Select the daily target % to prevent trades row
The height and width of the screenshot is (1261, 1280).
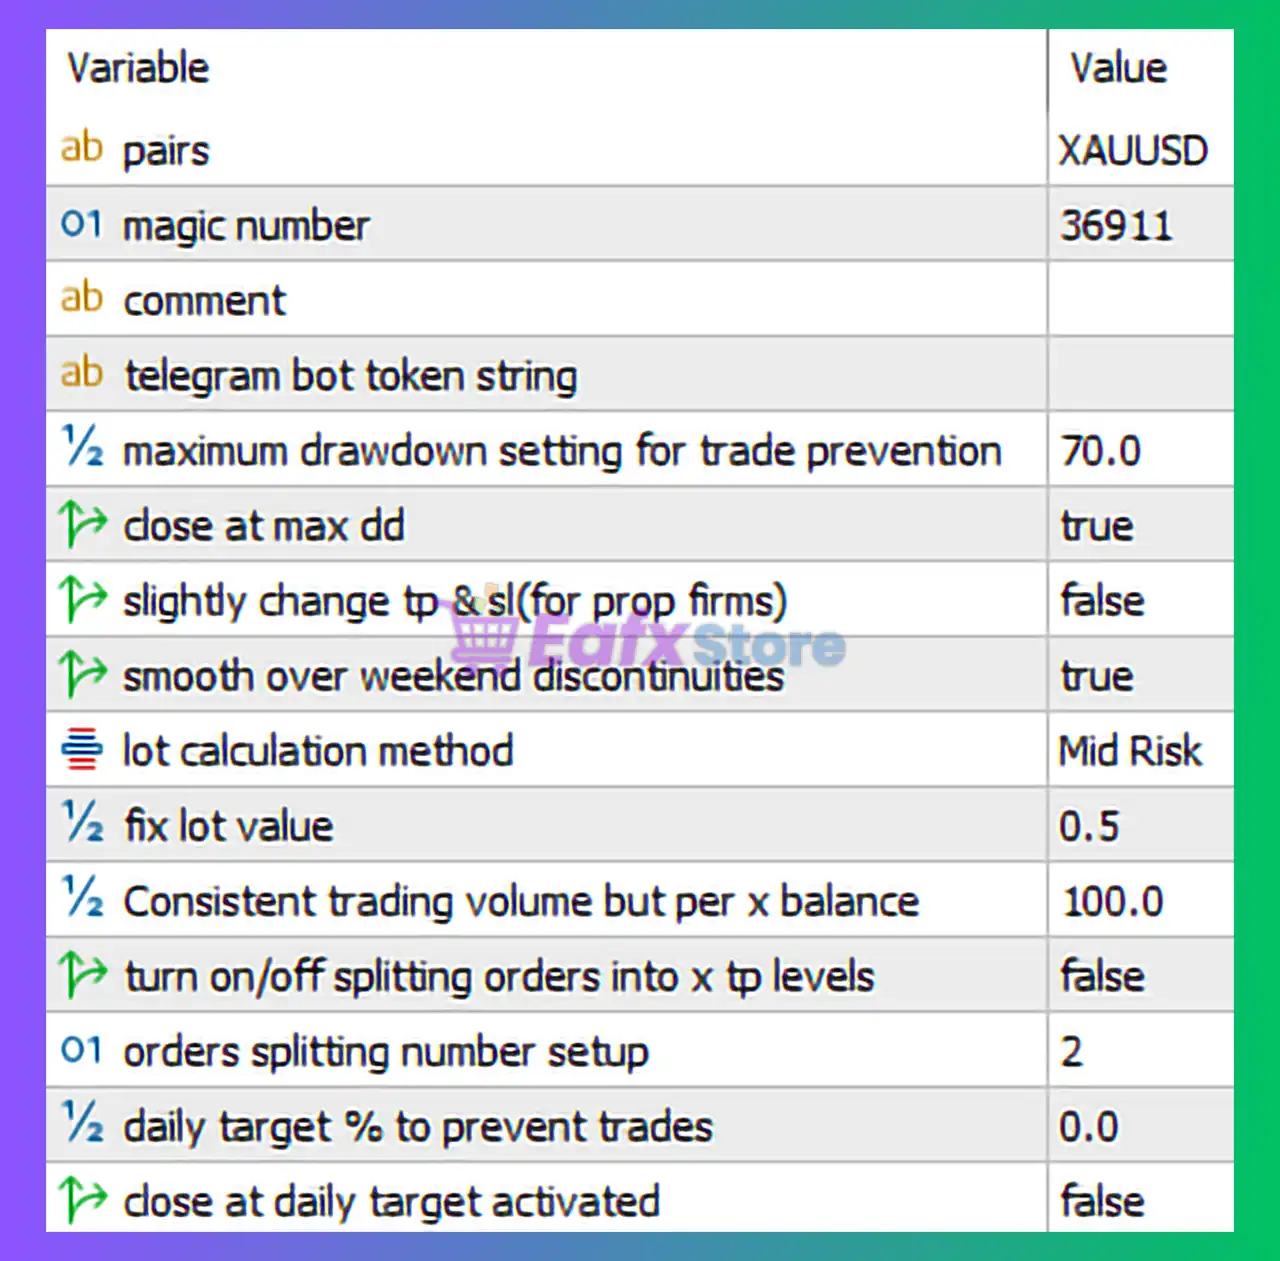[x=418, y=1127]
